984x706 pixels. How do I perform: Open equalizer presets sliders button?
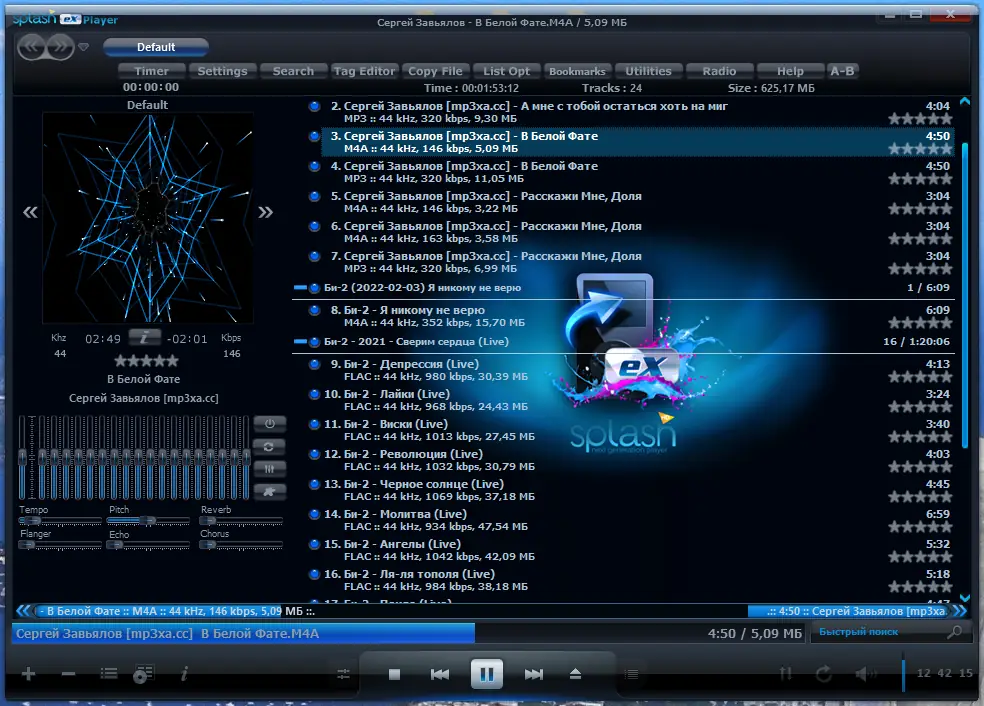[269, 469]
